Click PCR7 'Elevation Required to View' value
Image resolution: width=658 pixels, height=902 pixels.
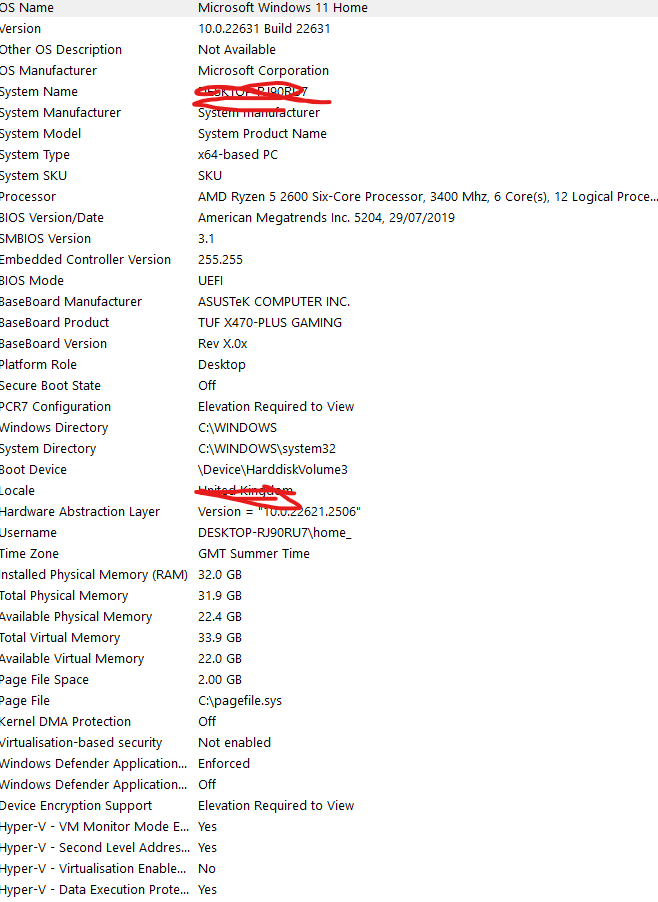click(276, 407)
